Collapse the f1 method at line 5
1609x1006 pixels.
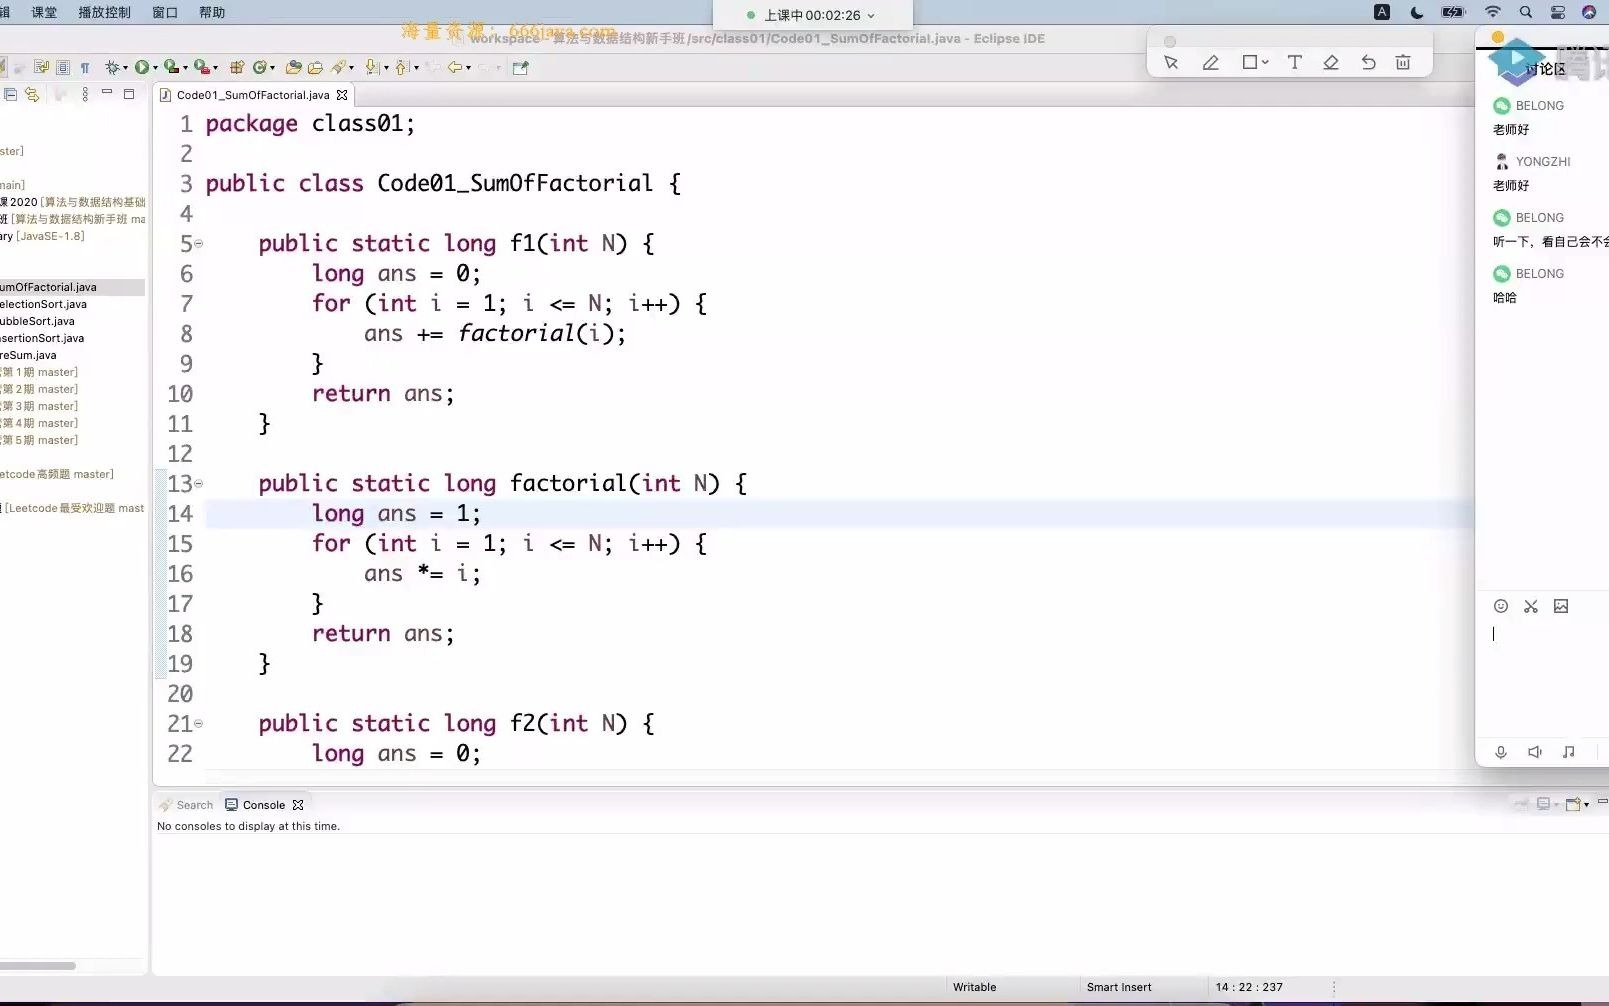pyautogui.click(x=199, y=243)
